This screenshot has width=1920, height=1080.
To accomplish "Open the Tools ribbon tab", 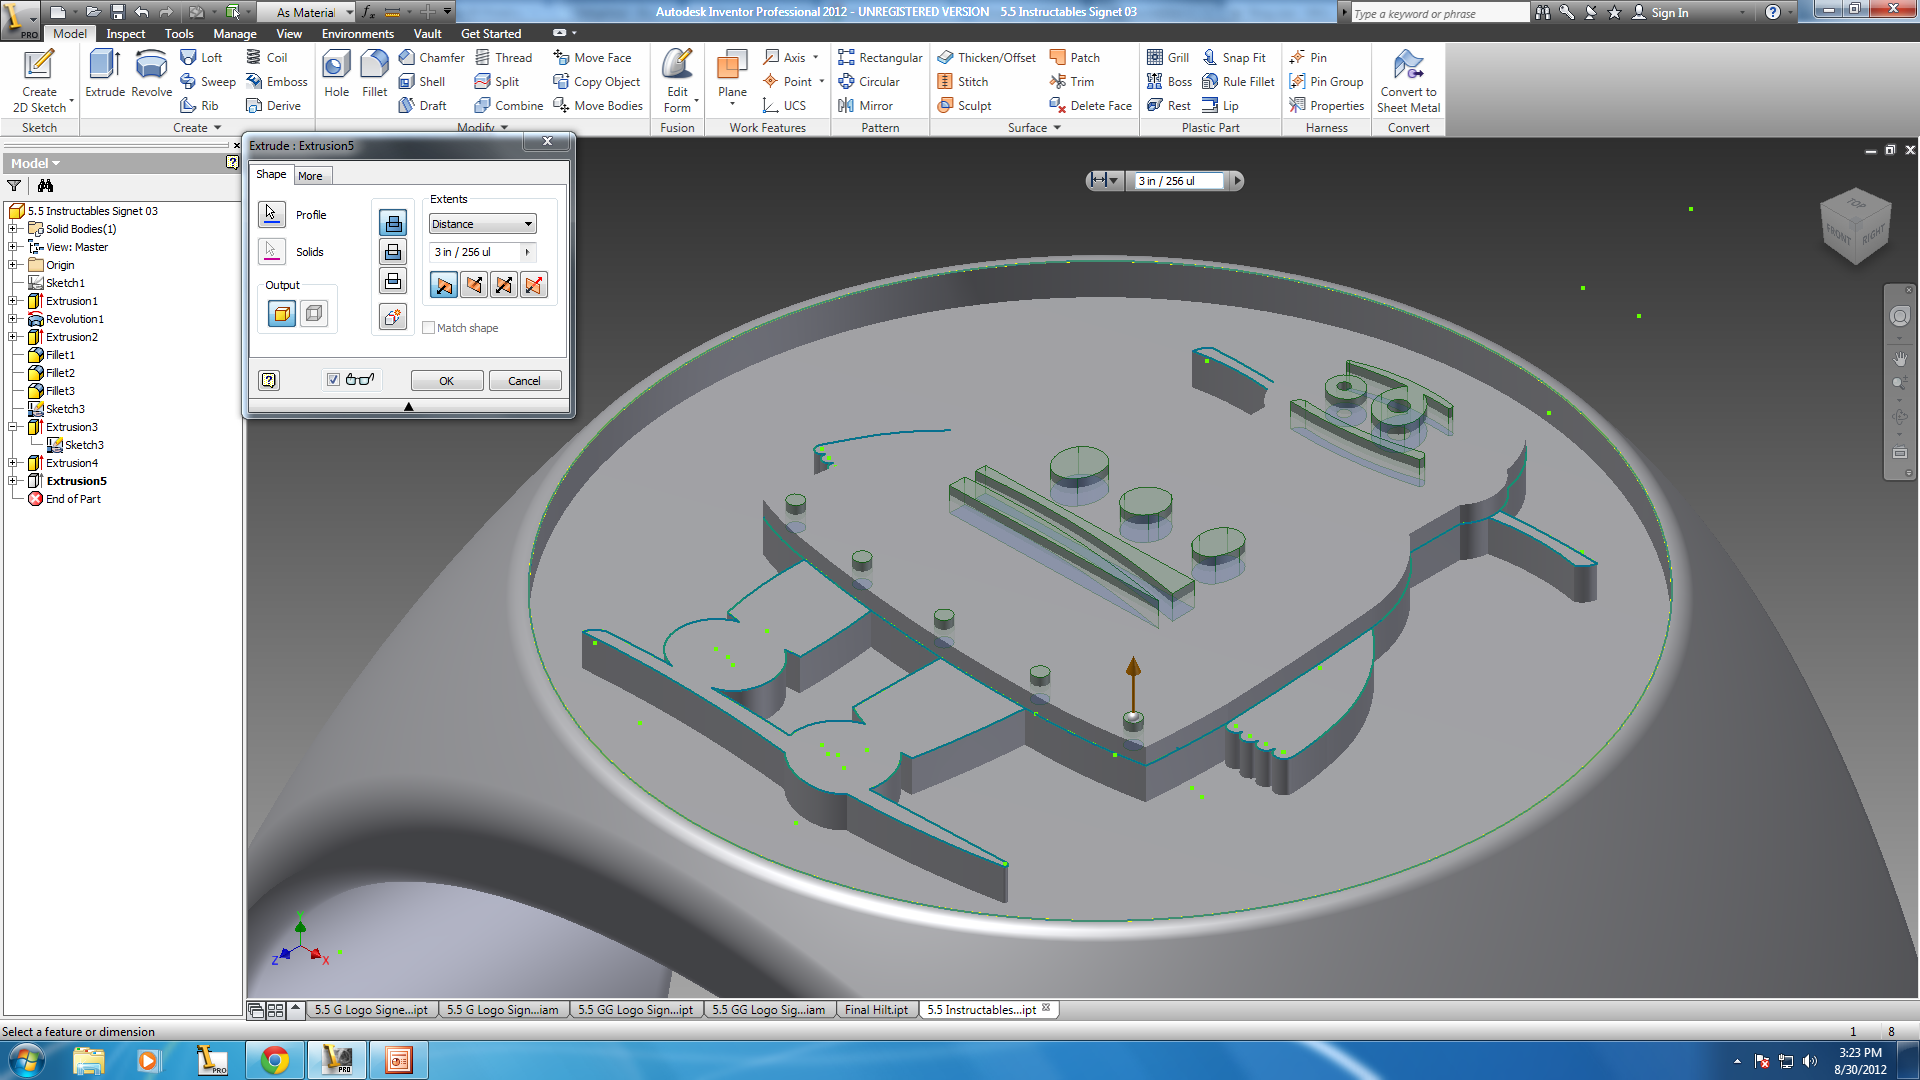I will pos(179,34).
